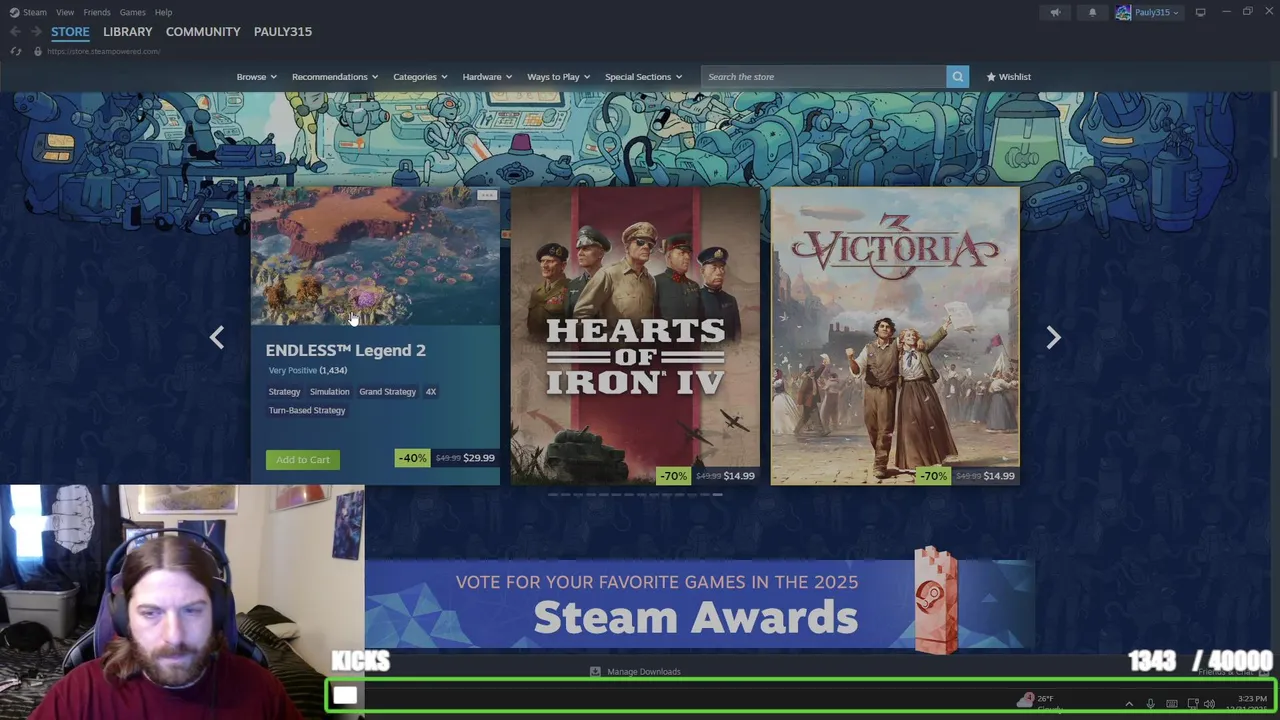The height and width of the screenshot is (720, 1280).
Task: Click the Strategy tag
Action: click(x=284, y=392)
